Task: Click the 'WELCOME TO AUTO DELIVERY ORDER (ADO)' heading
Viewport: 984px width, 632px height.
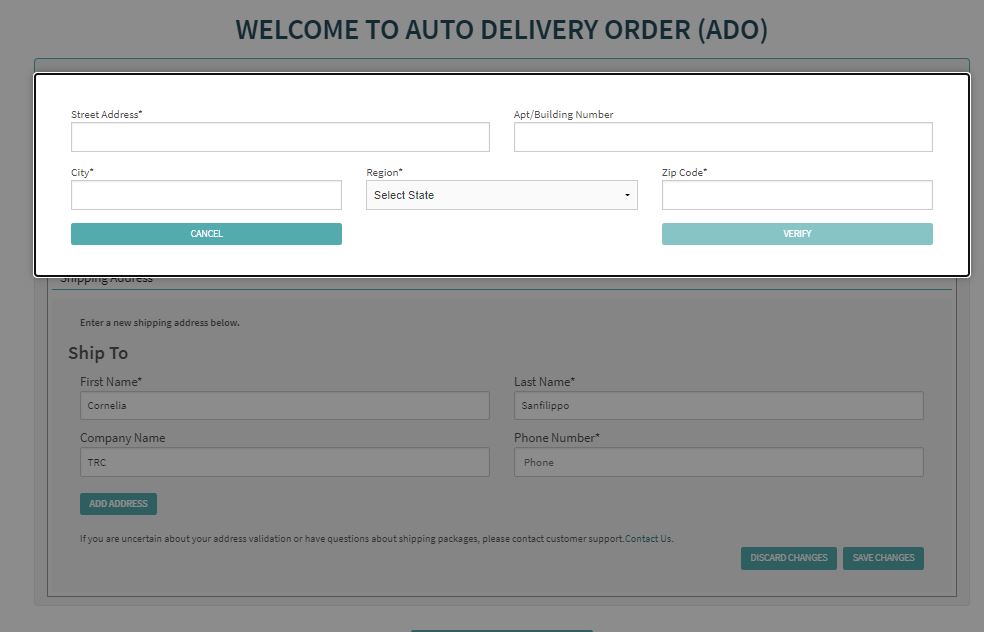Action: (x=501, y=30)
